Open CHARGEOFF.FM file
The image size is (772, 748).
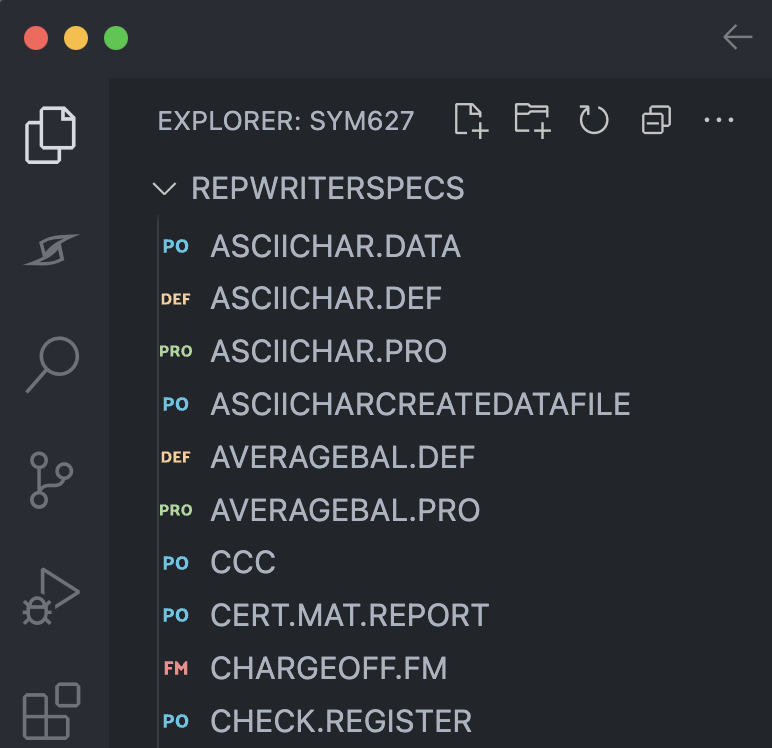coord(328,668)
